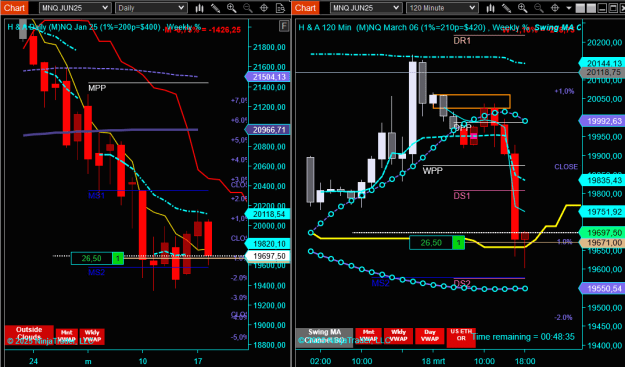
Task: Click the MS2 label on Daily chart
Action: 96,272
